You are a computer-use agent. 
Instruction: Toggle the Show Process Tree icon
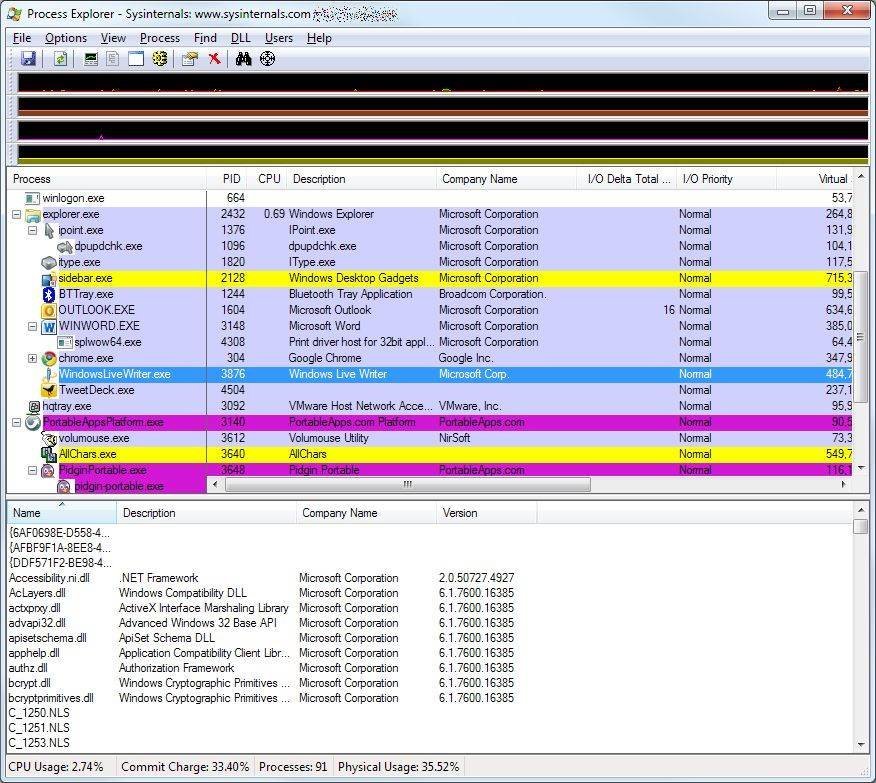[x=112, y=59]
